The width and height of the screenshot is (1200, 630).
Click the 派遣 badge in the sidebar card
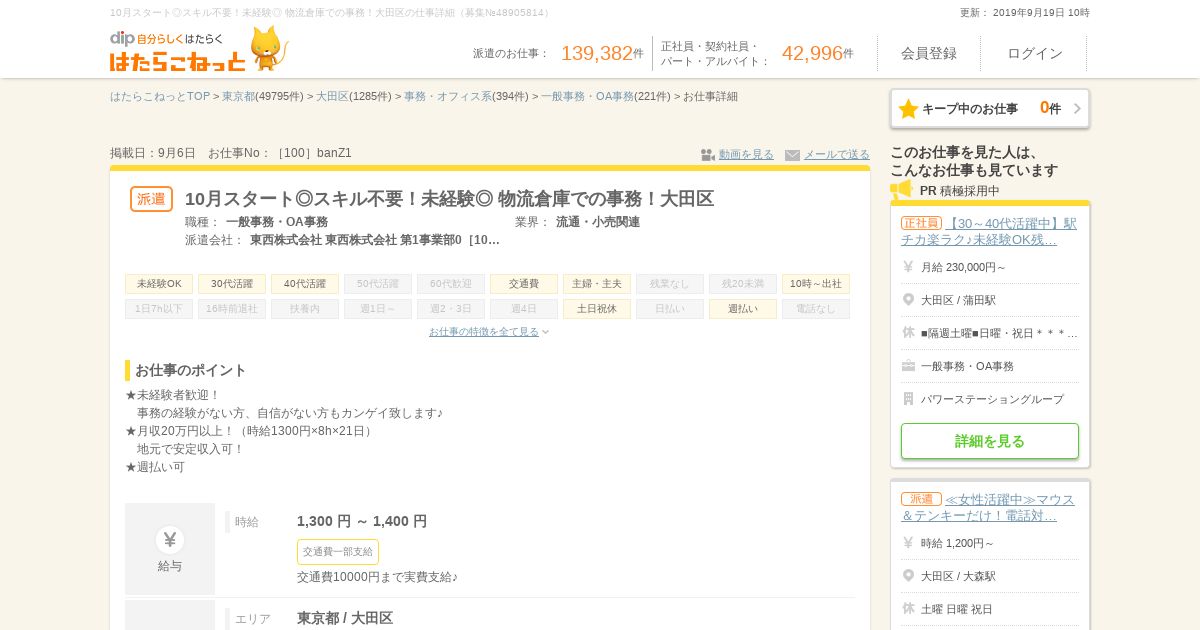tap(921, 499)
